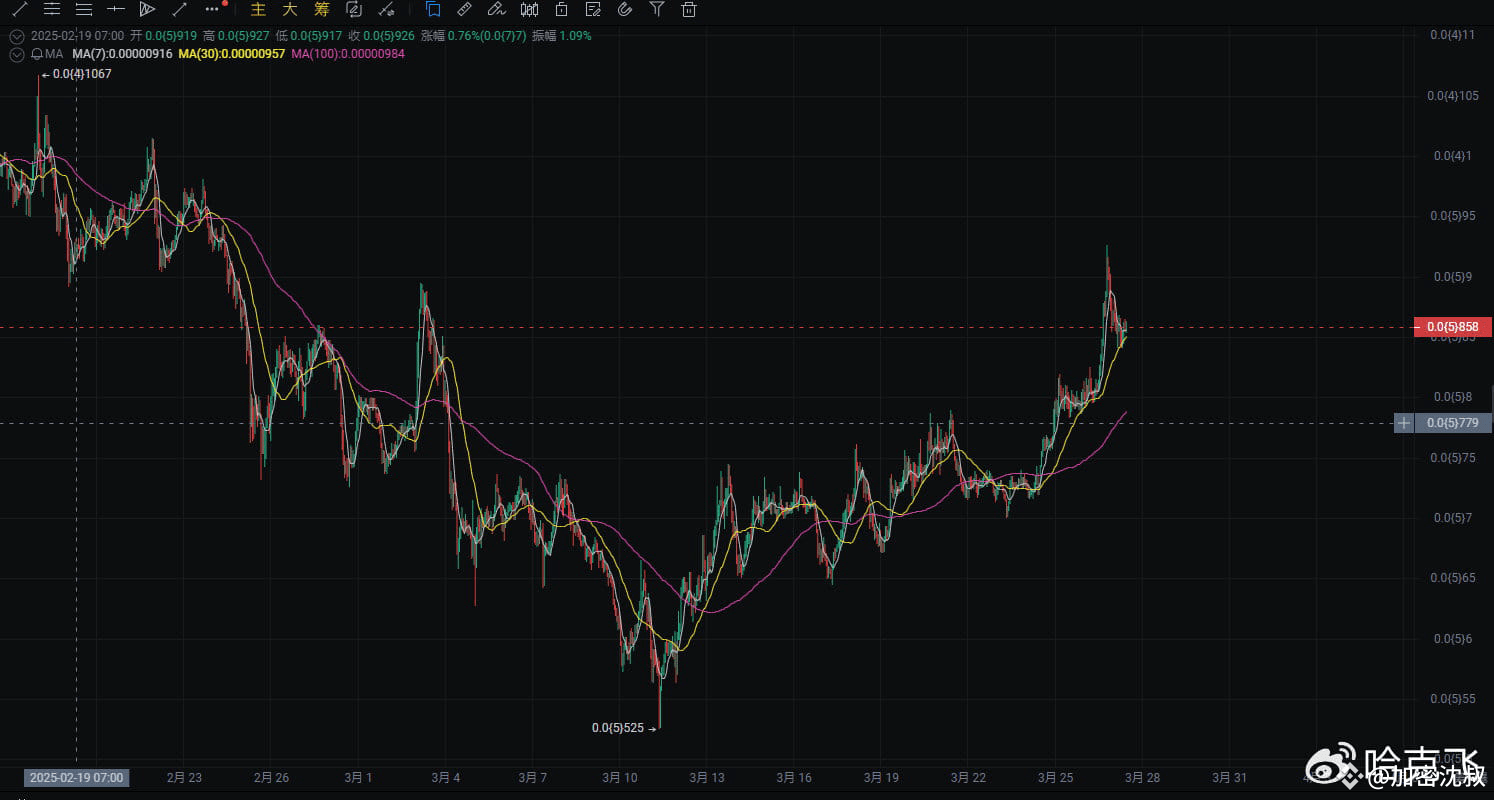The width and height of the screenshot is (1494, 800).
Task: Click the 0.0{4}105 price axis label
Action: tap(1453, 96)
